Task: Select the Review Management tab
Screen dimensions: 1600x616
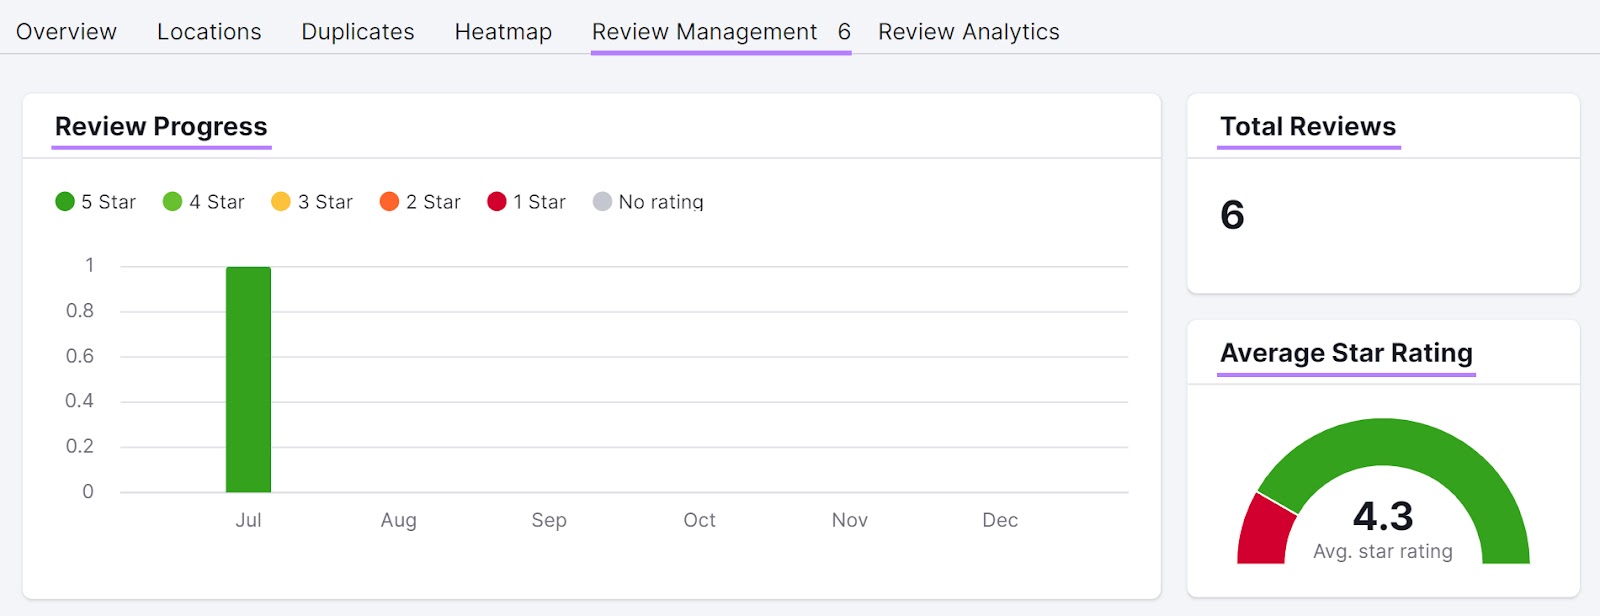Action: 720,32
